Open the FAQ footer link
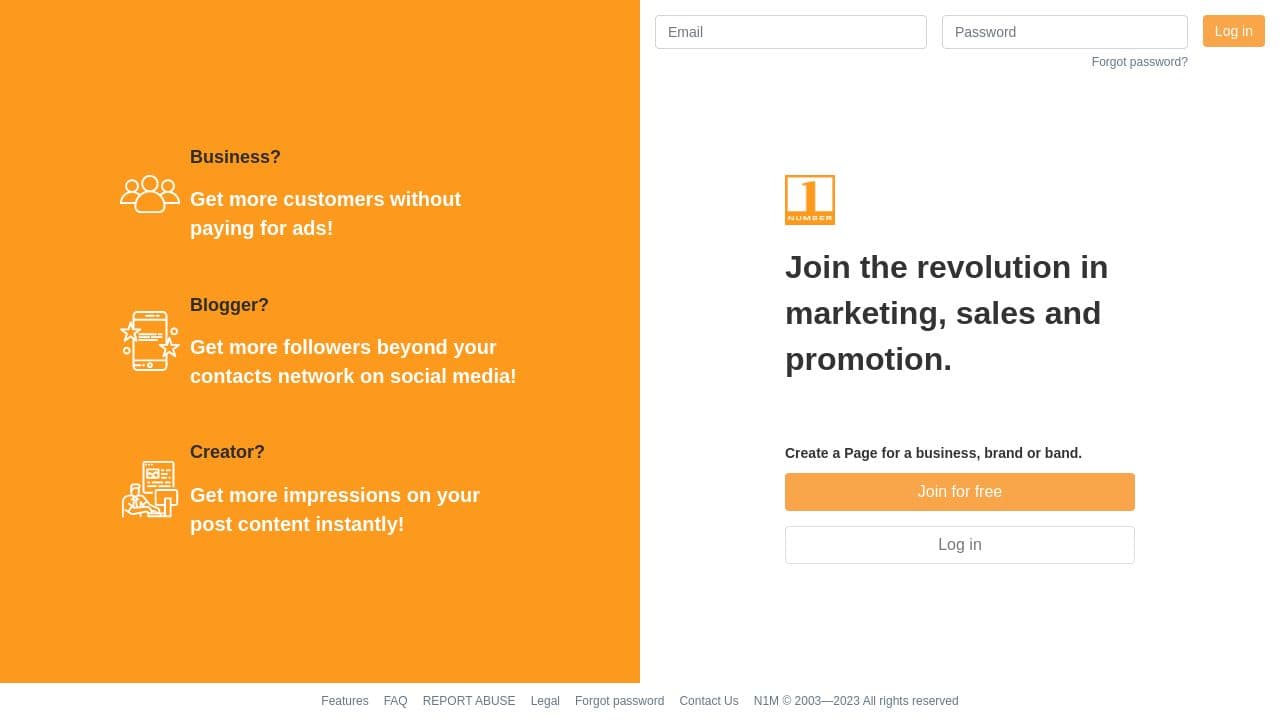Image resolution: width=1280 pixels, height=720 pixels. tap(395, 701)
